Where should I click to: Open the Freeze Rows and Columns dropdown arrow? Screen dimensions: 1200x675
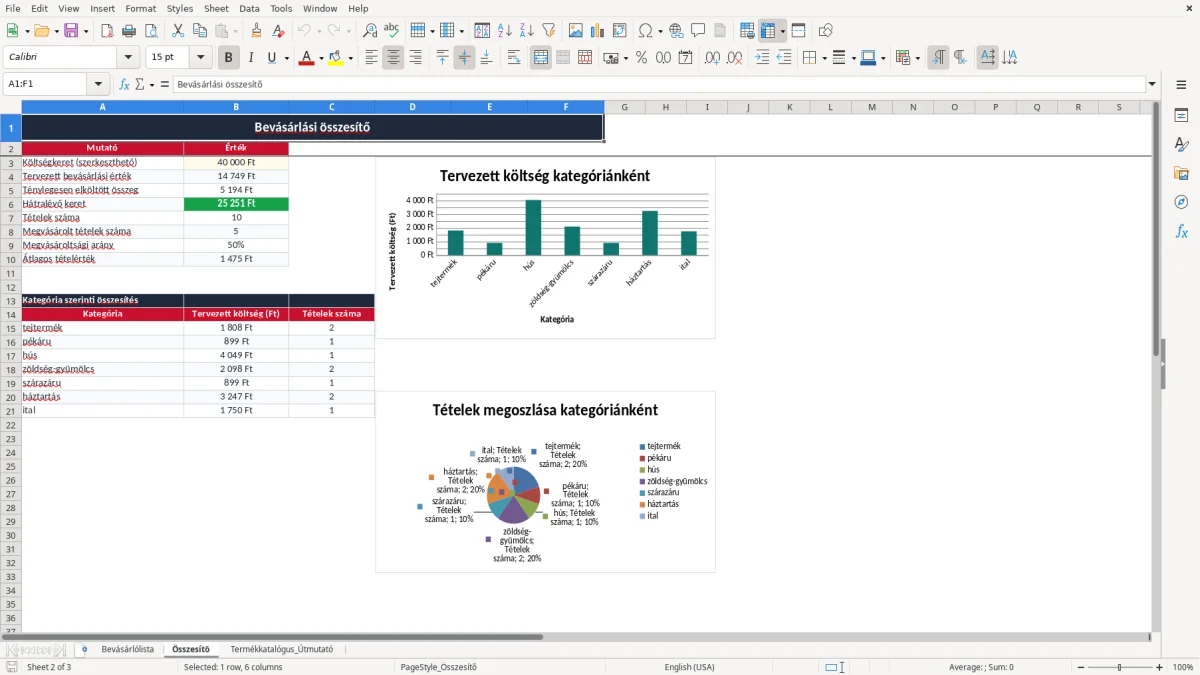coord(783,32)
